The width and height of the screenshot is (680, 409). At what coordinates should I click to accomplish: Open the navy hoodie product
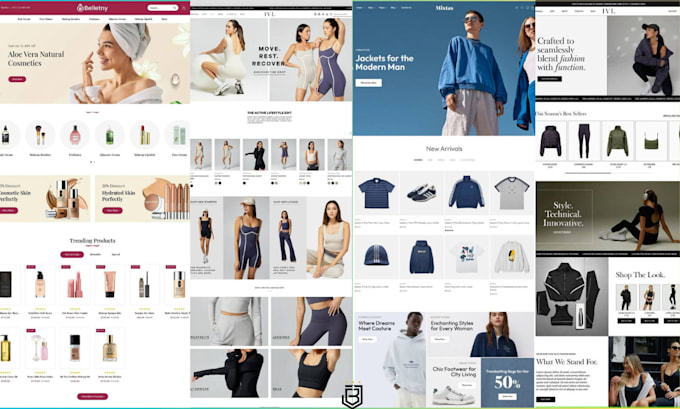coord(422,257)
